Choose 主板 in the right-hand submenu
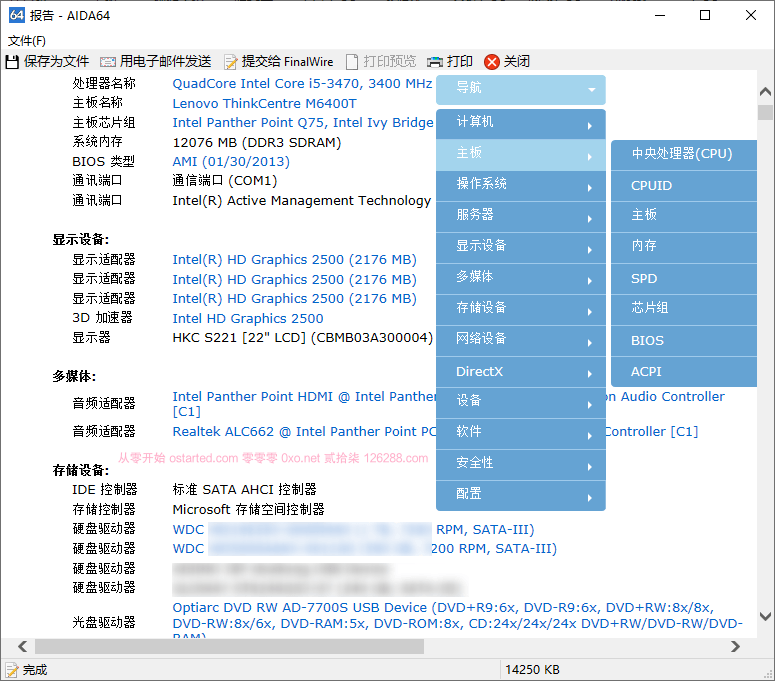The width and height of the screenshot is (775, 681). pyautogui.click(x=684, y=217)
